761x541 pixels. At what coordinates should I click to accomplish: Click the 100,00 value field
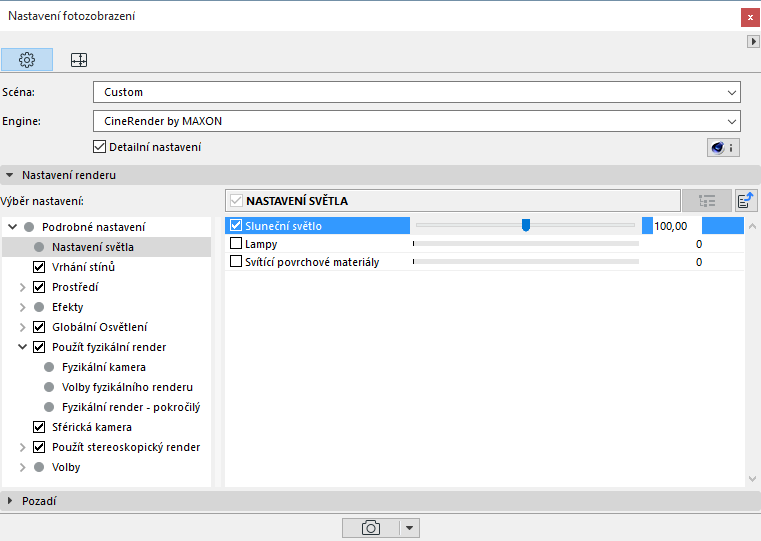tap(677, 226)
